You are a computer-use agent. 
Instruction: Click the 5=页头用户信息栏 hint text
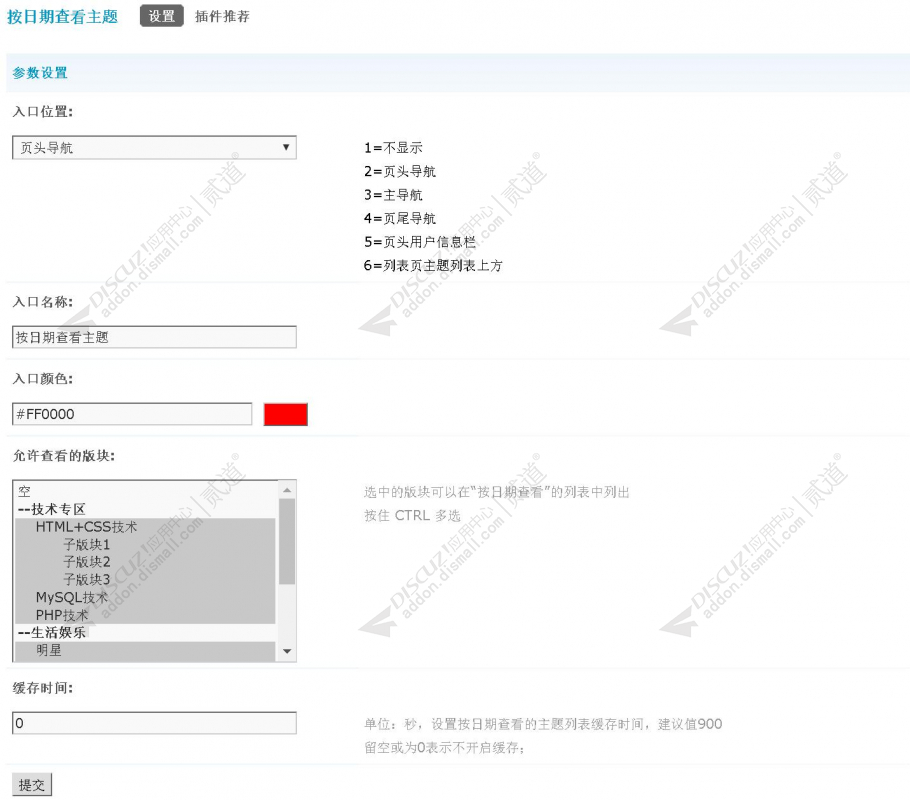(420, 242)
